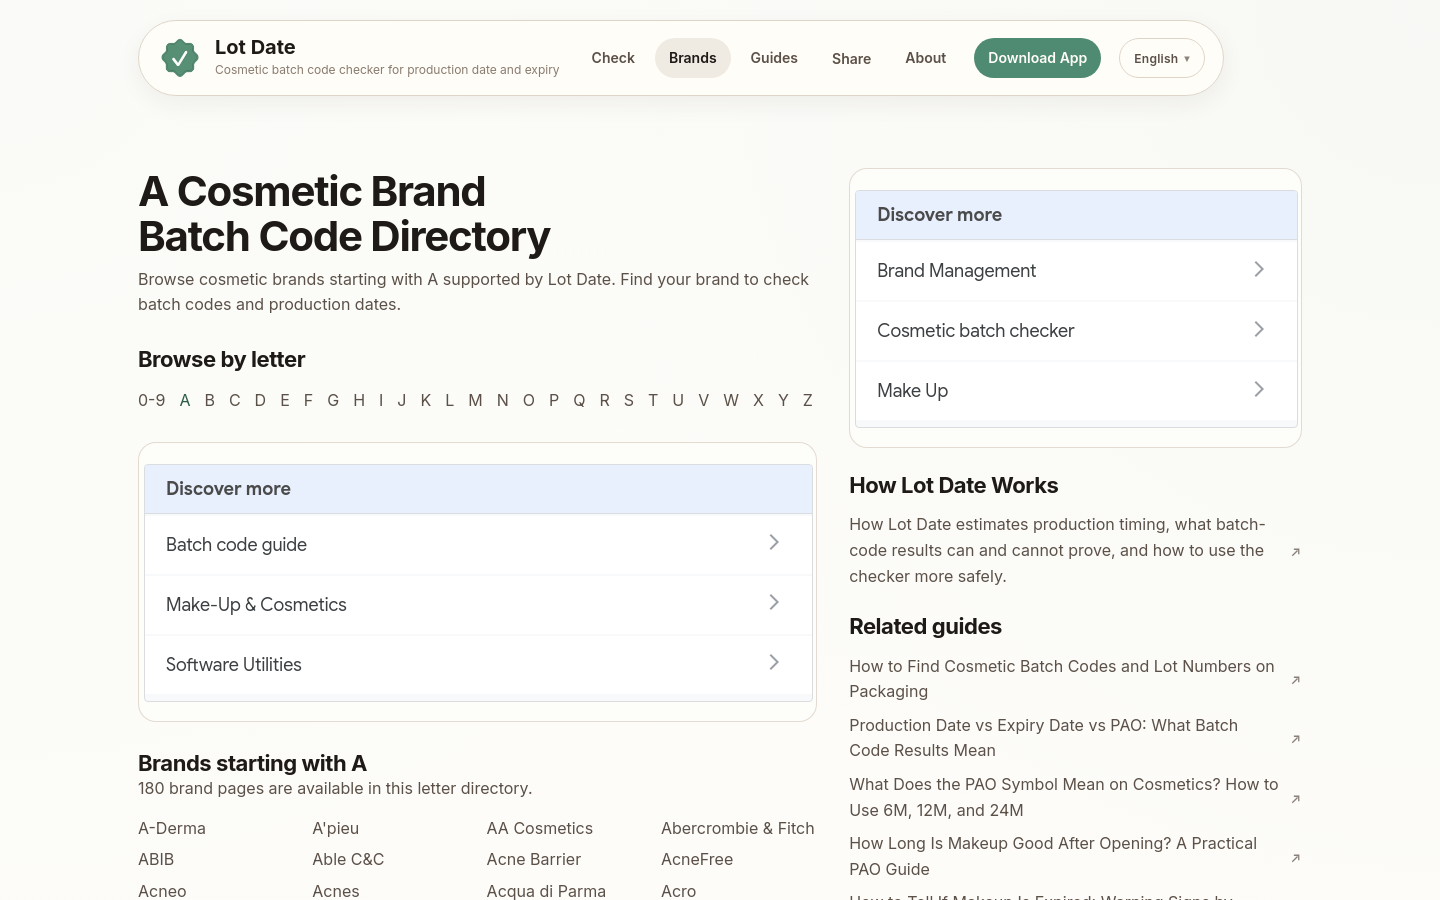
Task: Jump to brands starting with C
Action: [x=235, y=400]
